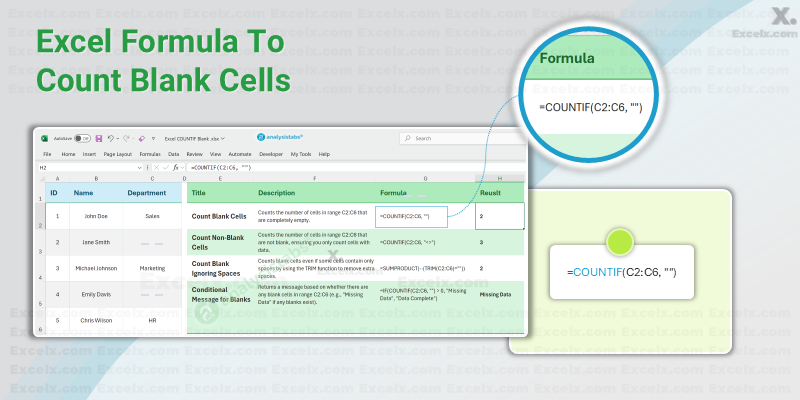Open the Review tab
Screen dimensions: 800x400
(x=194, y=154)
